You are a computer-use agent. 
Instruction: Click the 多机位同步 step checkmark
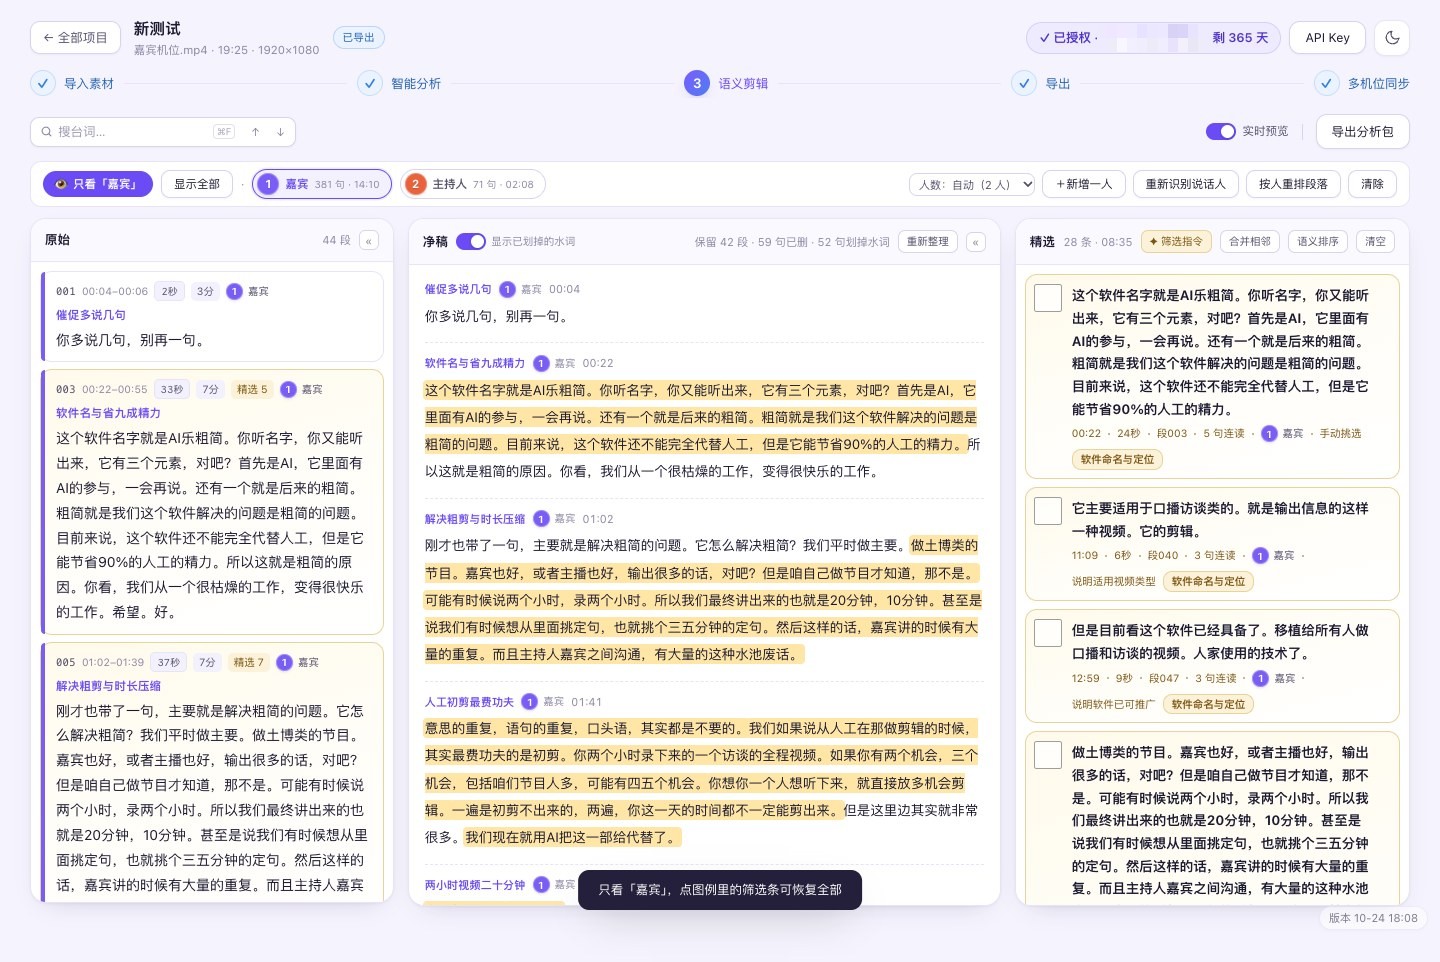click(1327, 83)
